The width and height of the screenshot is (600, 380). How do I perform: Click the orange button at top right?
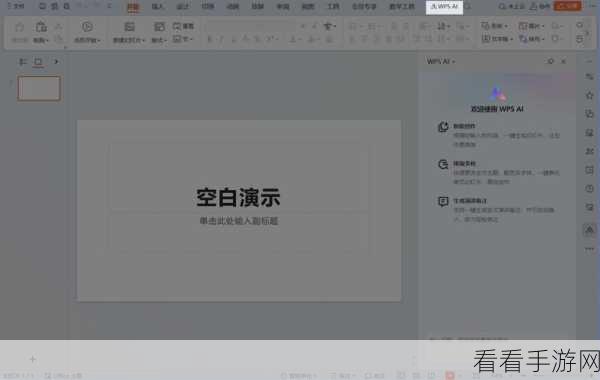coord(568,6)
